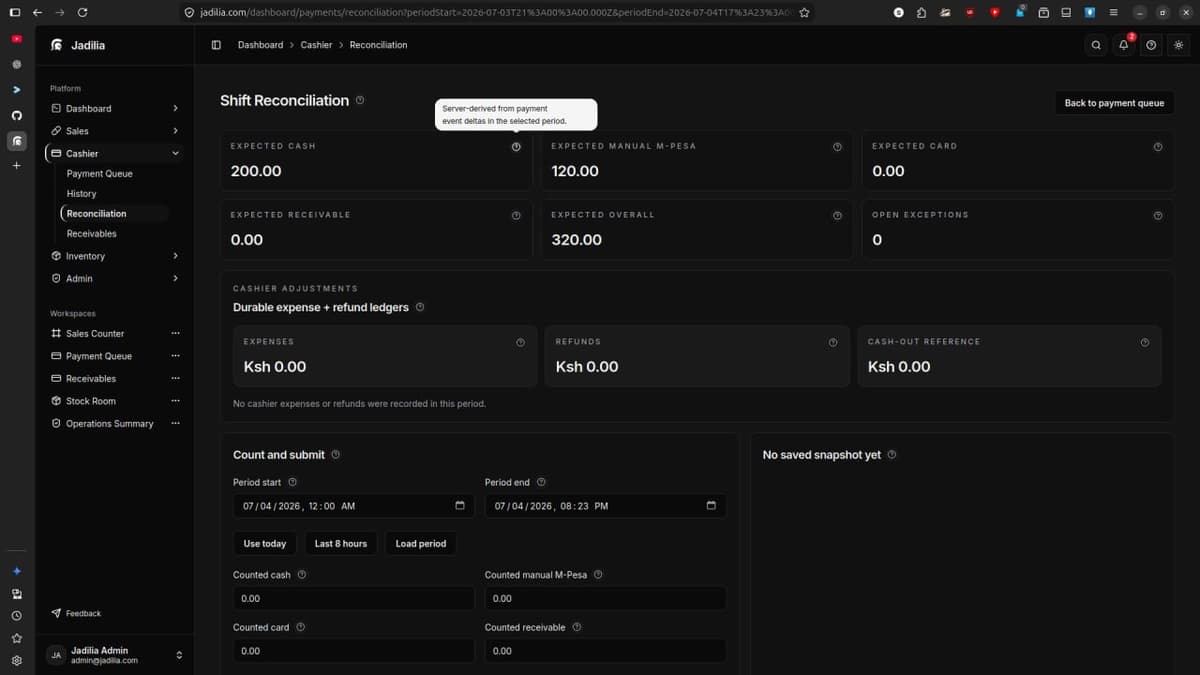The image size is (1200, 675).
Task: Click info icon beside No saved snapshot yet
Action: pyautogui.click(x=892, y=455)
